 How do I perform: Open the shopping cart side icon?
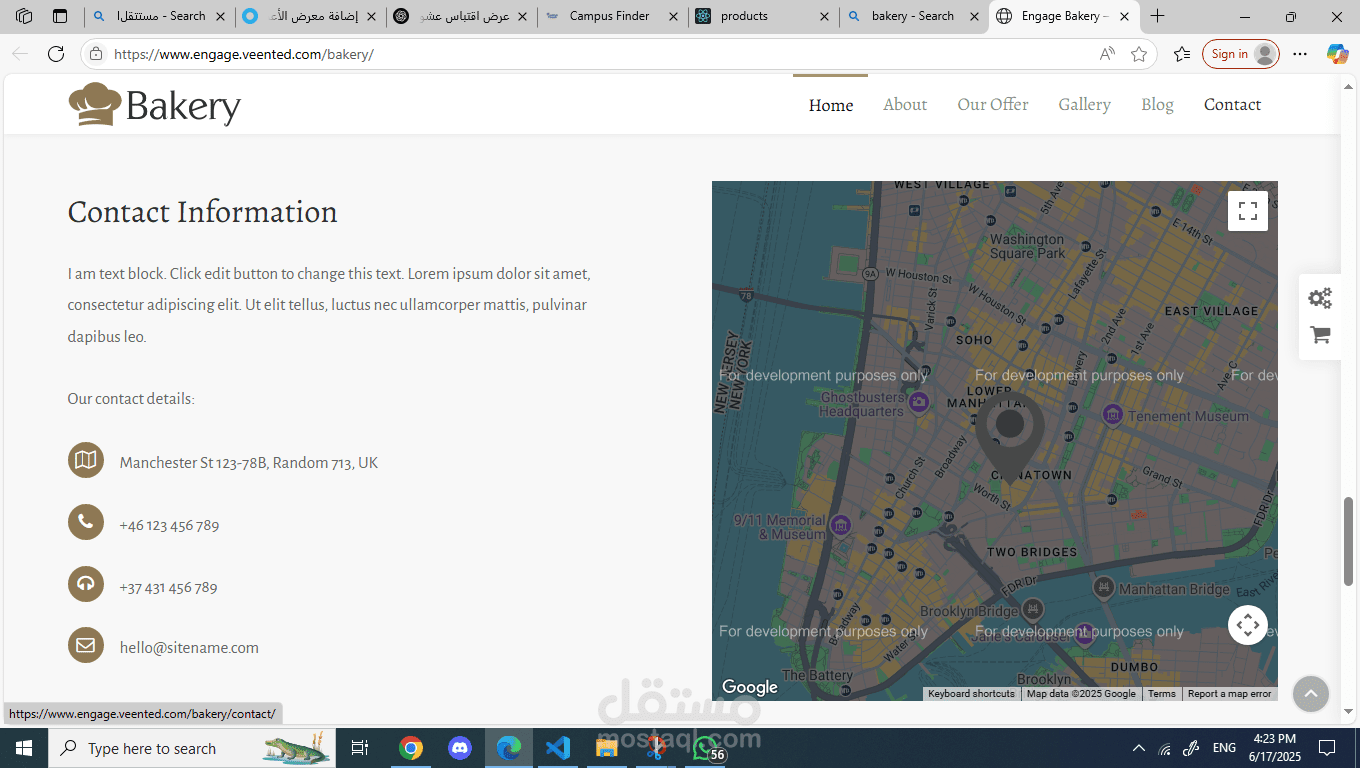[1320, 336]
